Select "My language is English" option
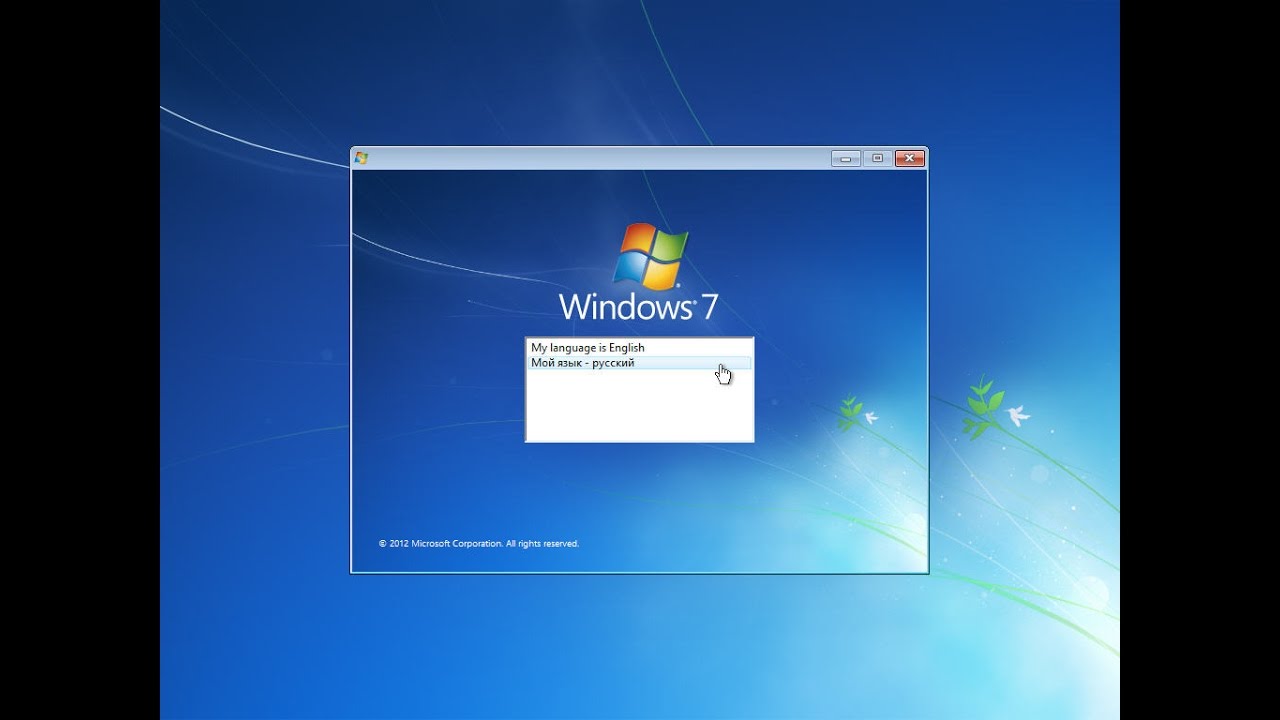 click(x=639, y=348)
